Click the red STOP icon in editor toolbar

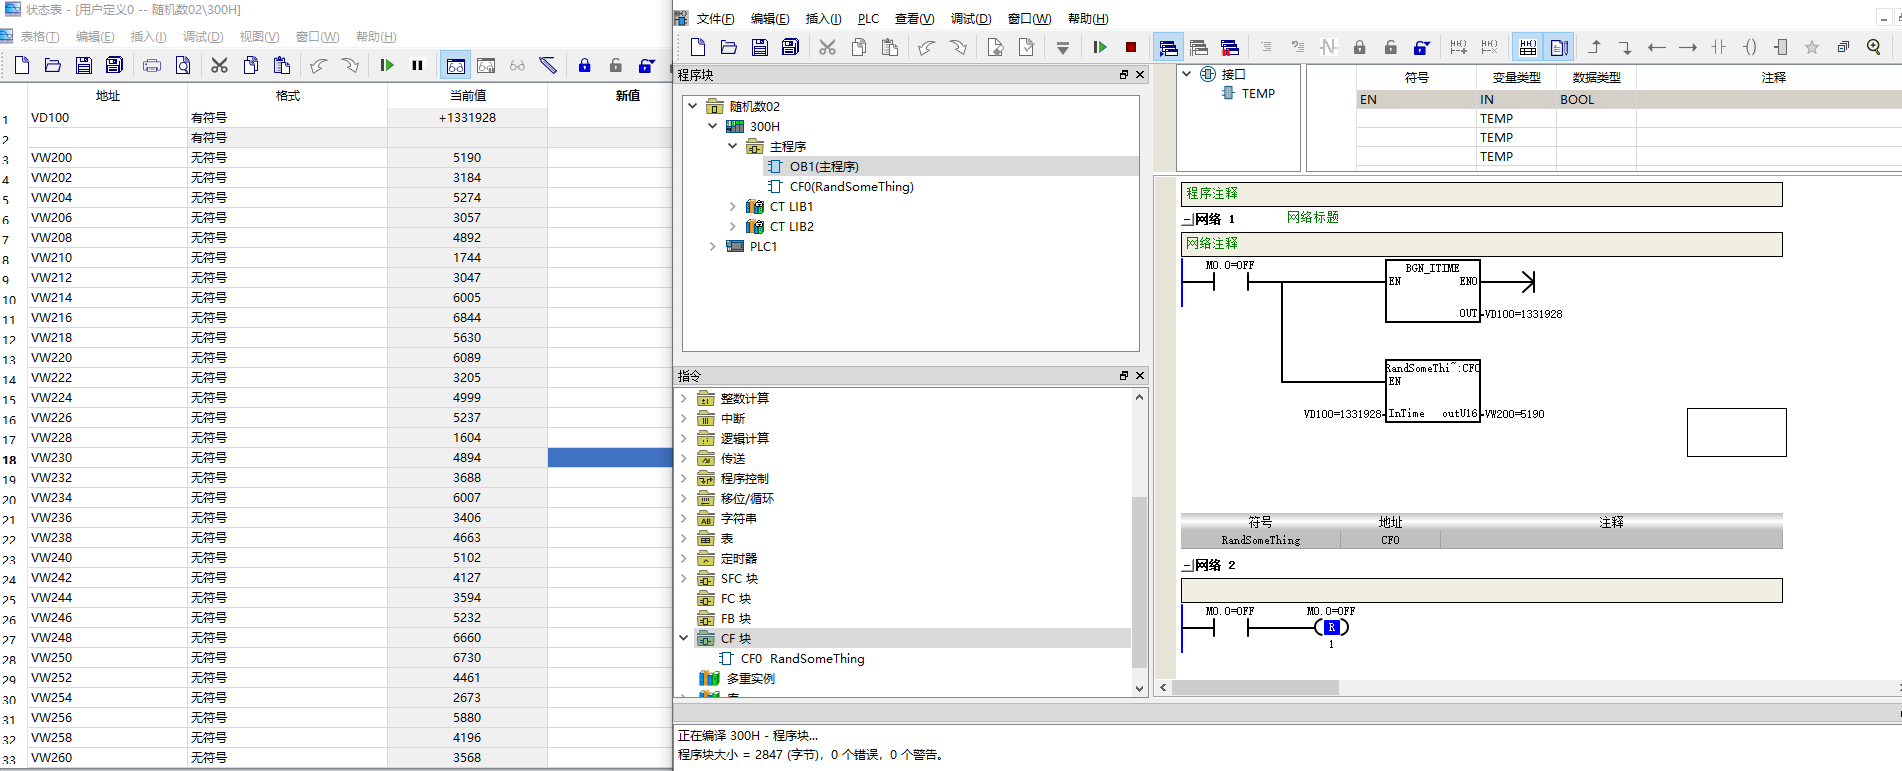coord(1131,47)
